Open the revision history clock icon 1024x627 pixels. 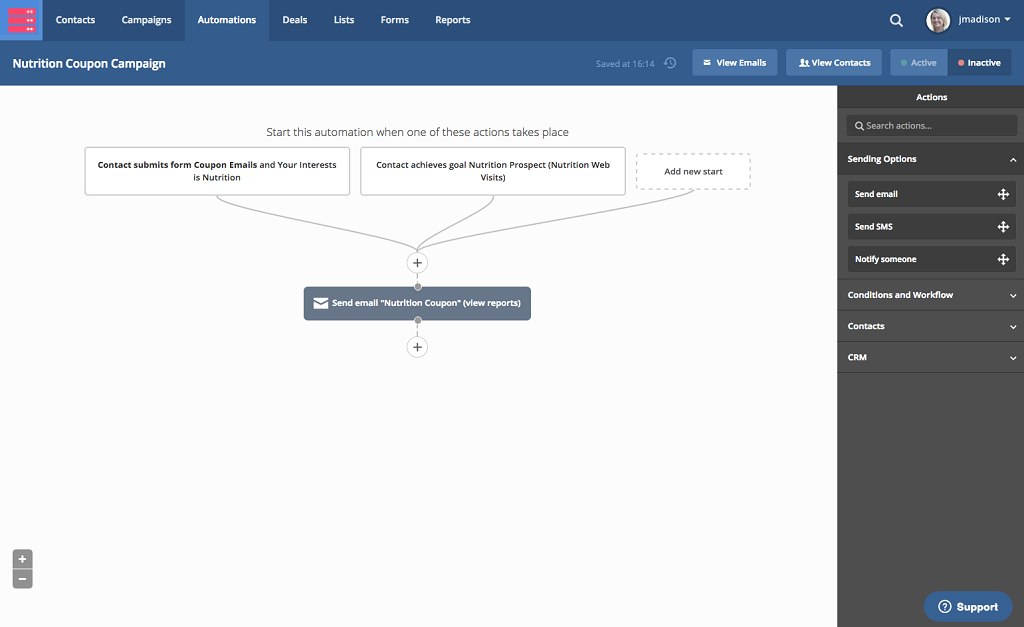point(670,63)
